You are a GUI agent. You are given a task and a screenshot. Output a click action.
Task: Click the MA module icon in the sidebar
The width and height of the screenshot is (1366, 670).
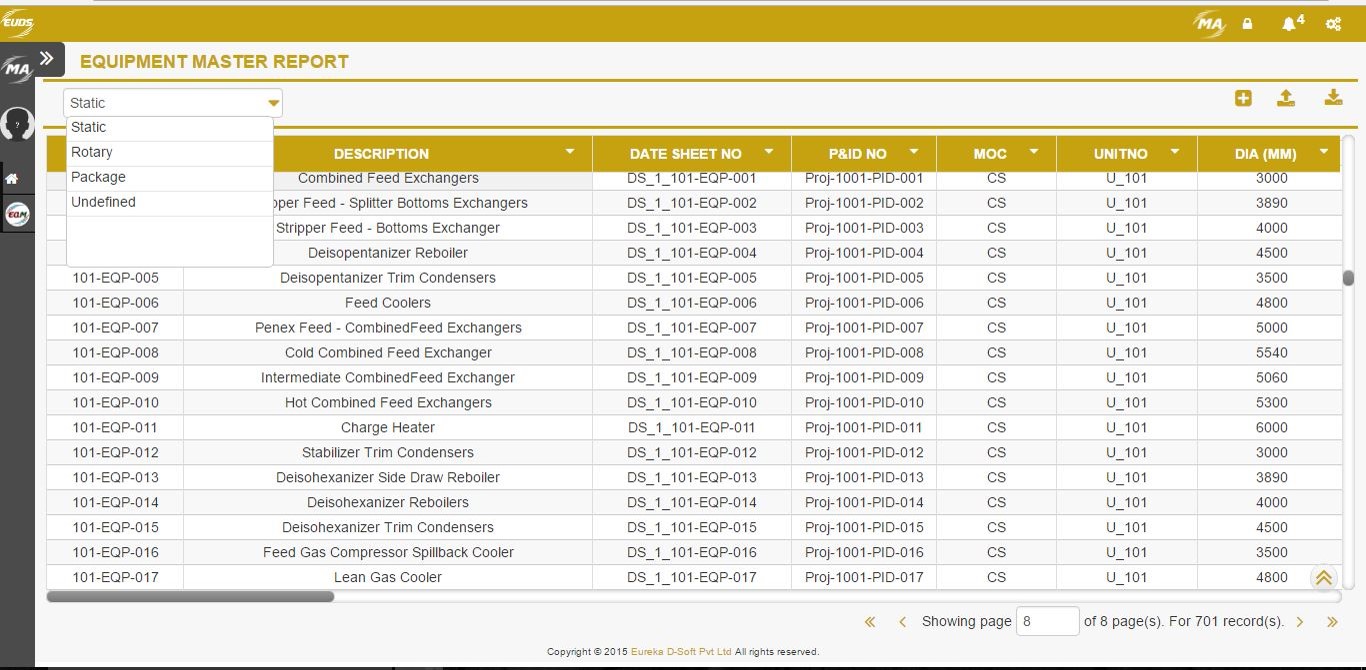17,70
